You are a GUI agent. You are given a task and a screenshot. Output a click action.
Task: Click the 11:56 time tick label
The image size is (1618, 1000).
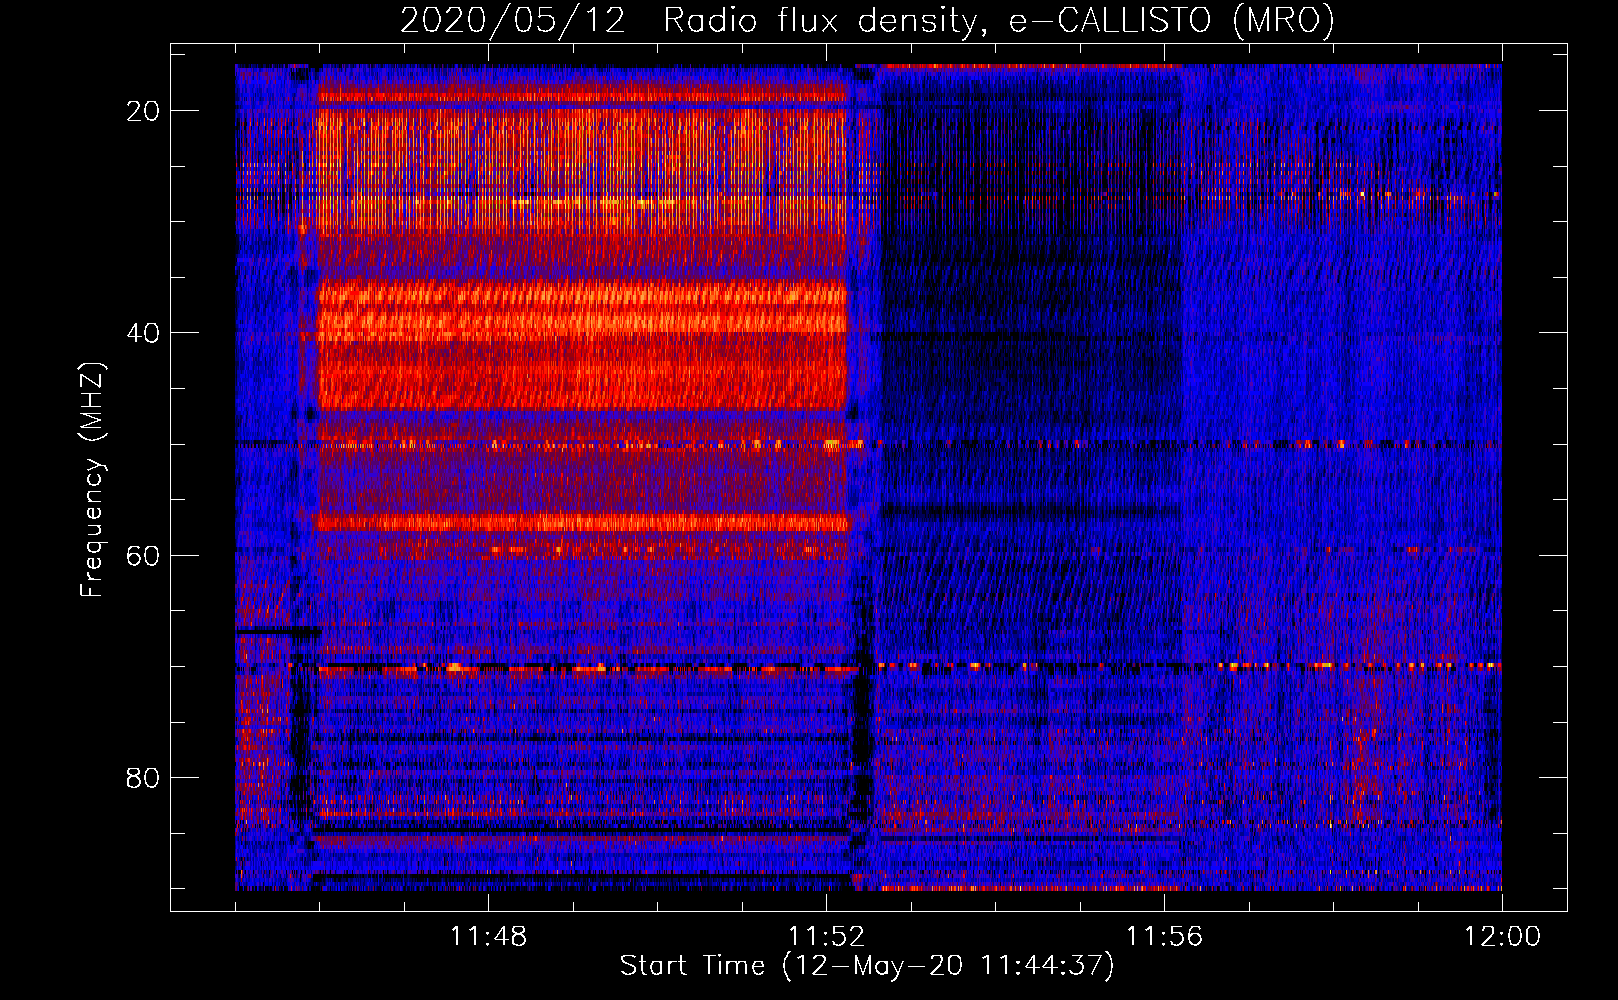click(x=1164, y=937)
